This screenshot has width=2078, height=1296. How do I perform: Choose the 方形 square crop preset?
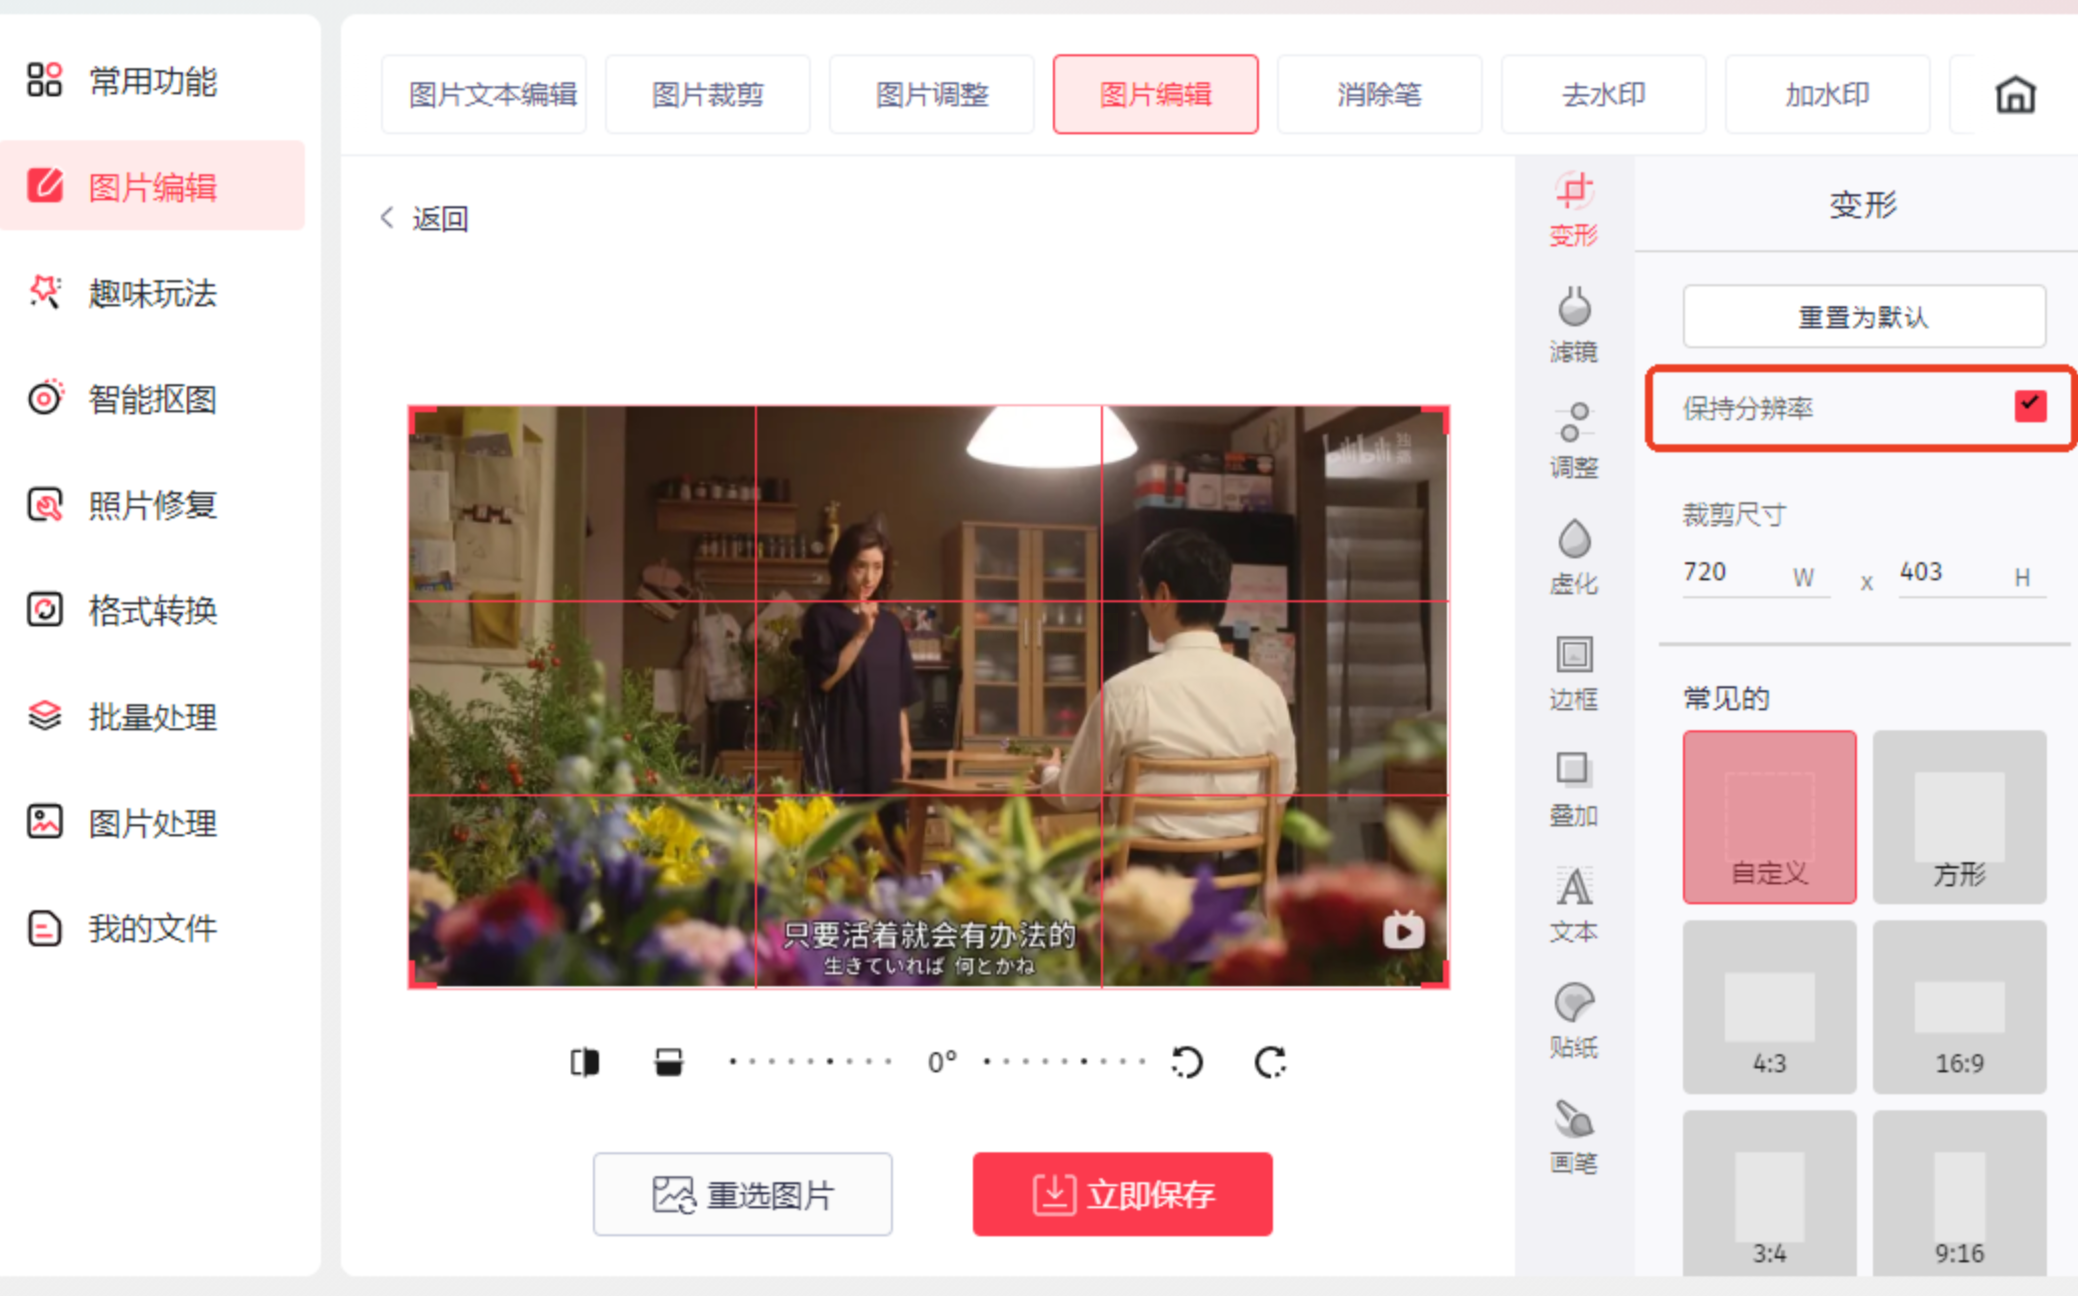coord(1958,816)
